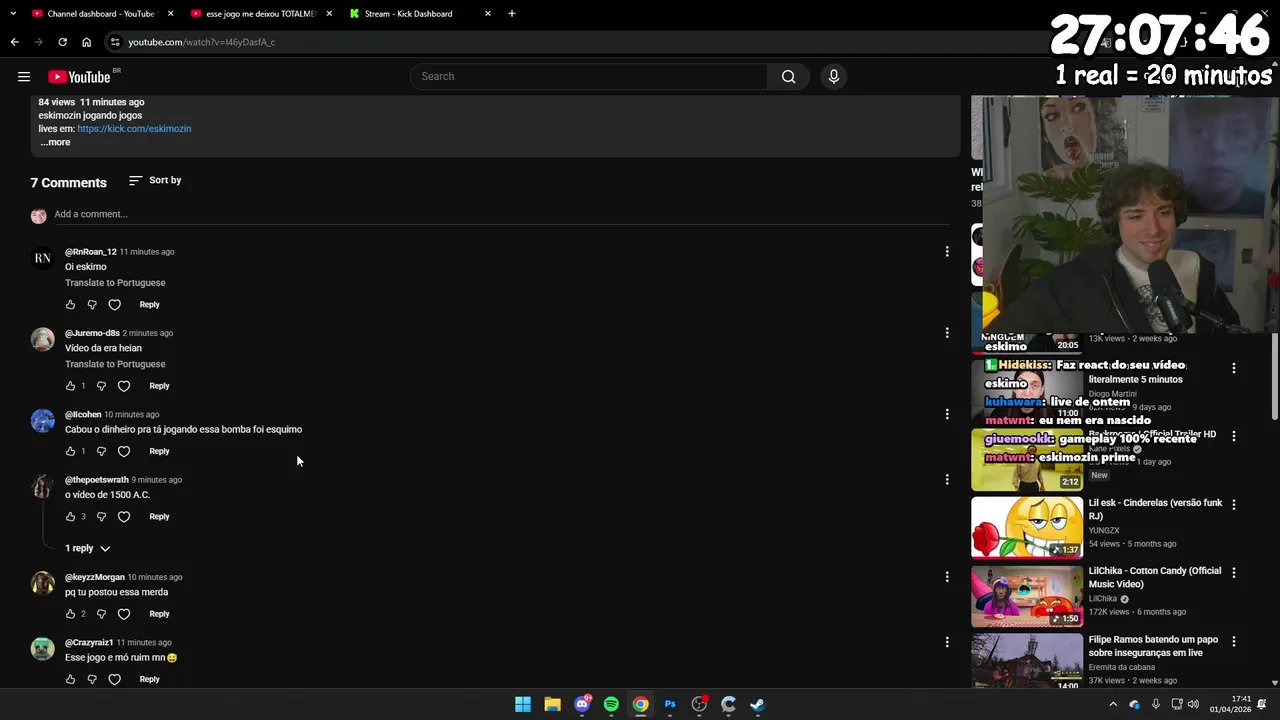Screen dimensions: 1280x720
Task: Open Photoshop from the taskbar
Action: [670, 705]
